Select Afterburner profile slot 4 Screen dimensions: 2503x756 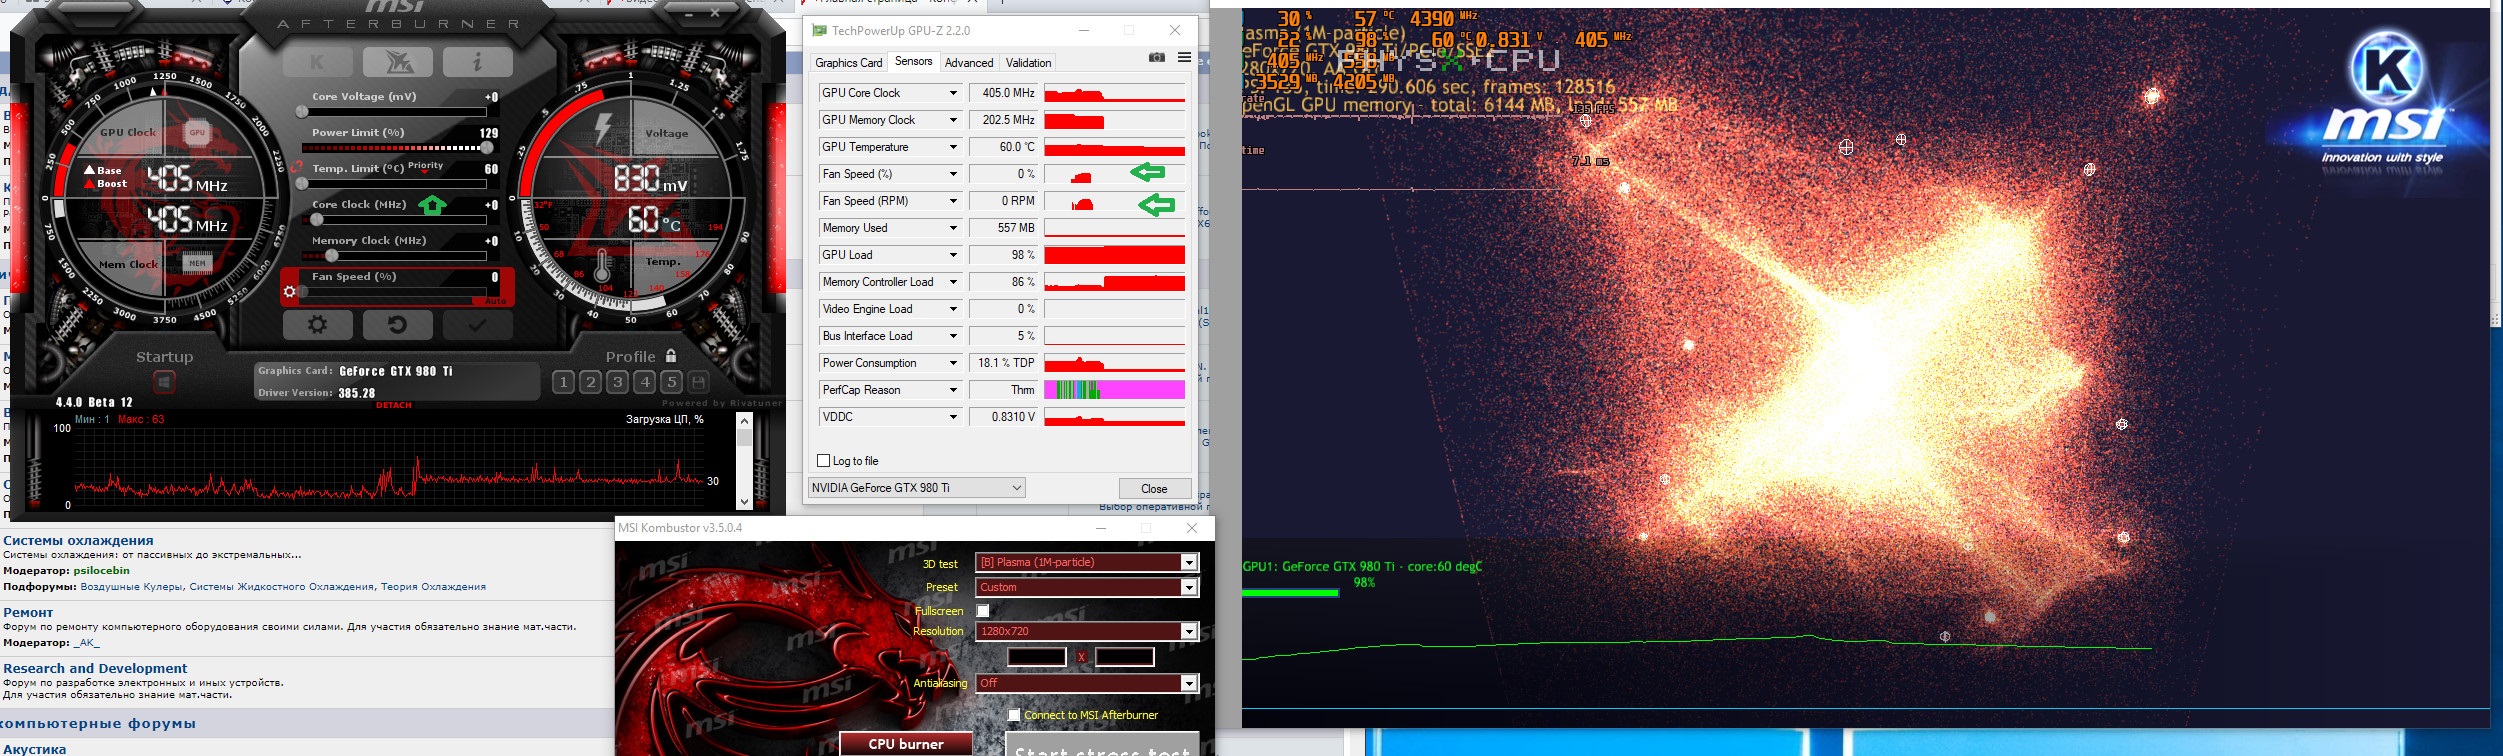(x=645, y=382)
